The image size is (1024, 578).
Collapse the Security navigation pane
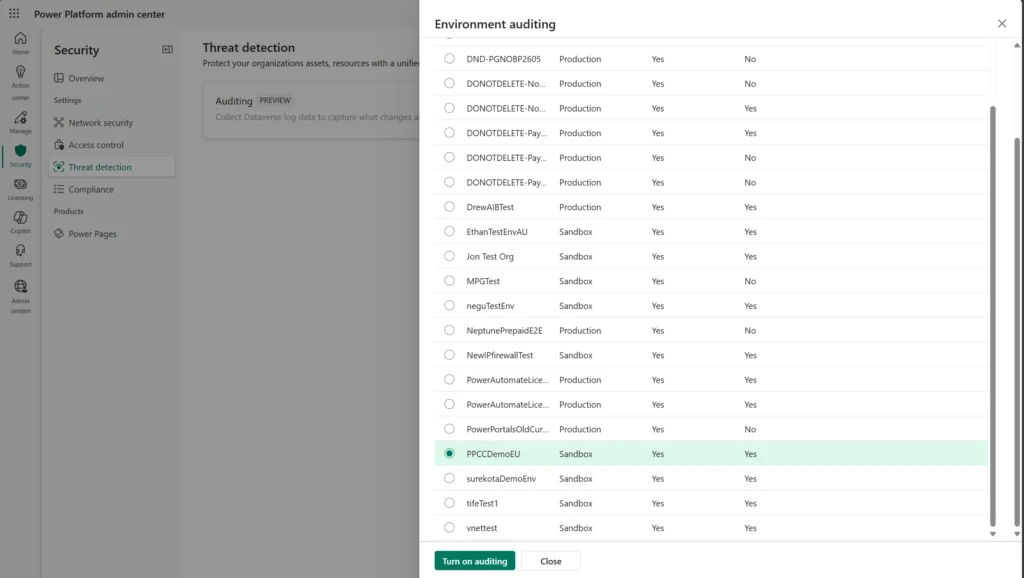(165, 49)
